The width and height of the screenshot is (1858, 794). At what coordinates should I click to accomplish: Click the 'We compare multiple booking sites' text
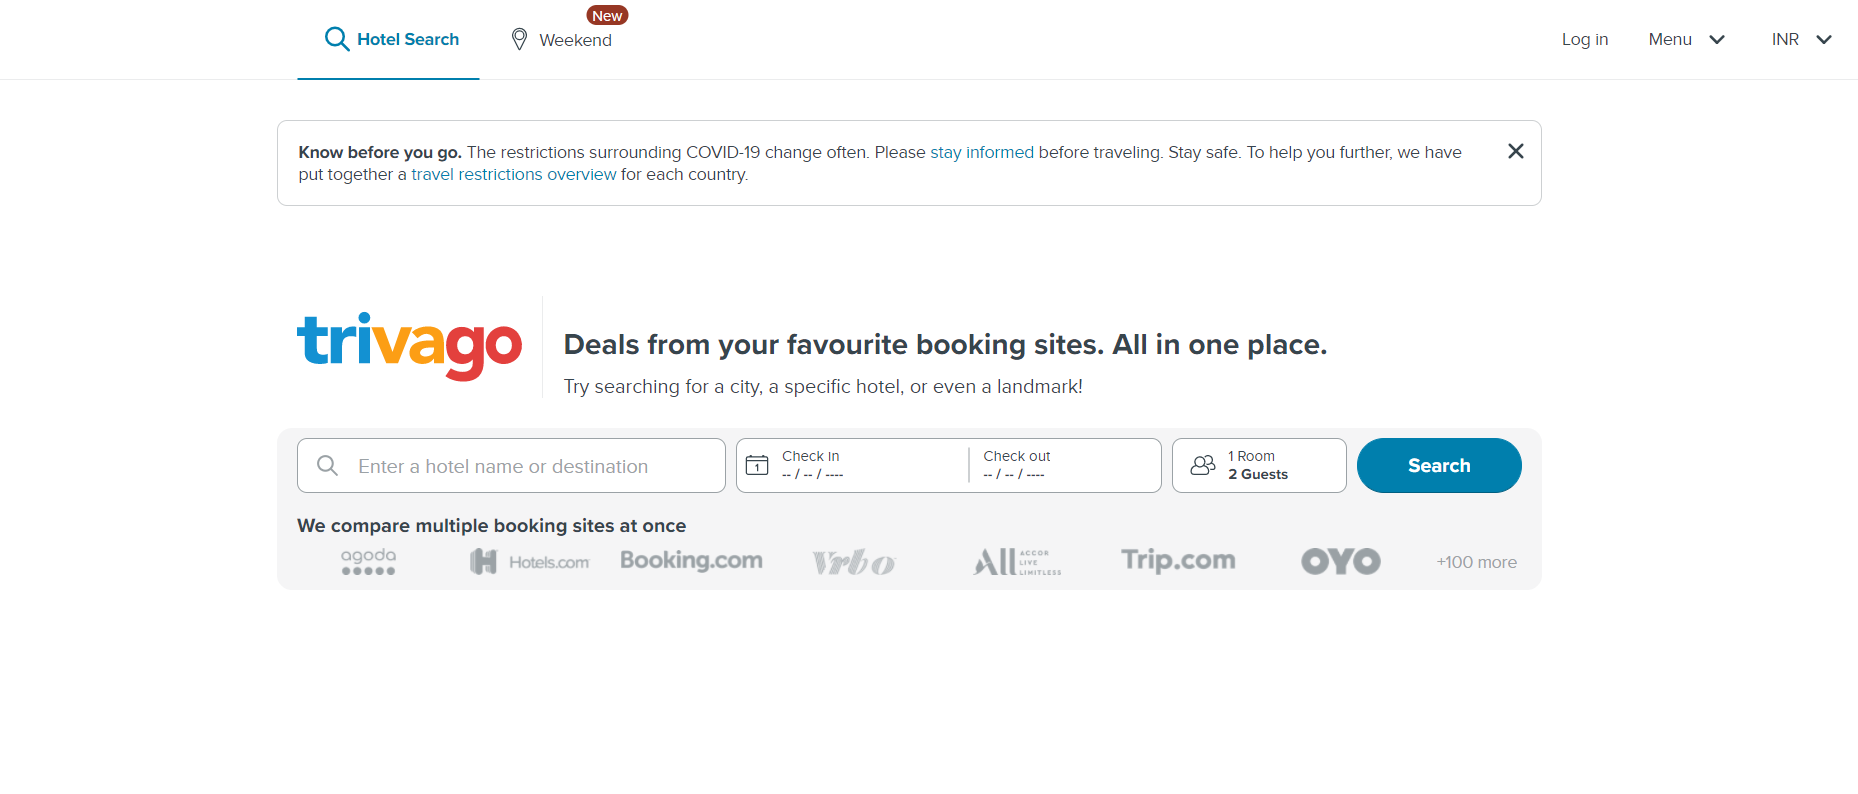491,525
